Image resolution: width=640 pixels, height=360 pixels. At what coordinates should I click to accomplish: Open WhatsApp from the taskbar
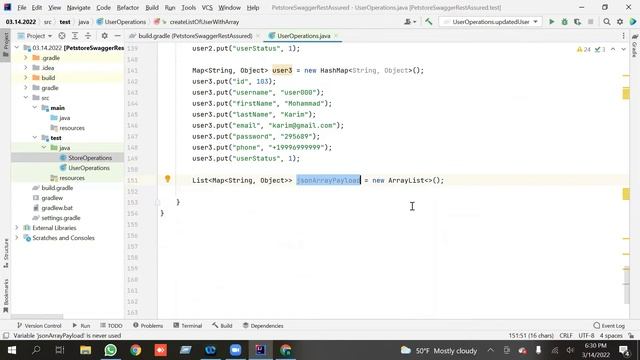pos(110,350)
